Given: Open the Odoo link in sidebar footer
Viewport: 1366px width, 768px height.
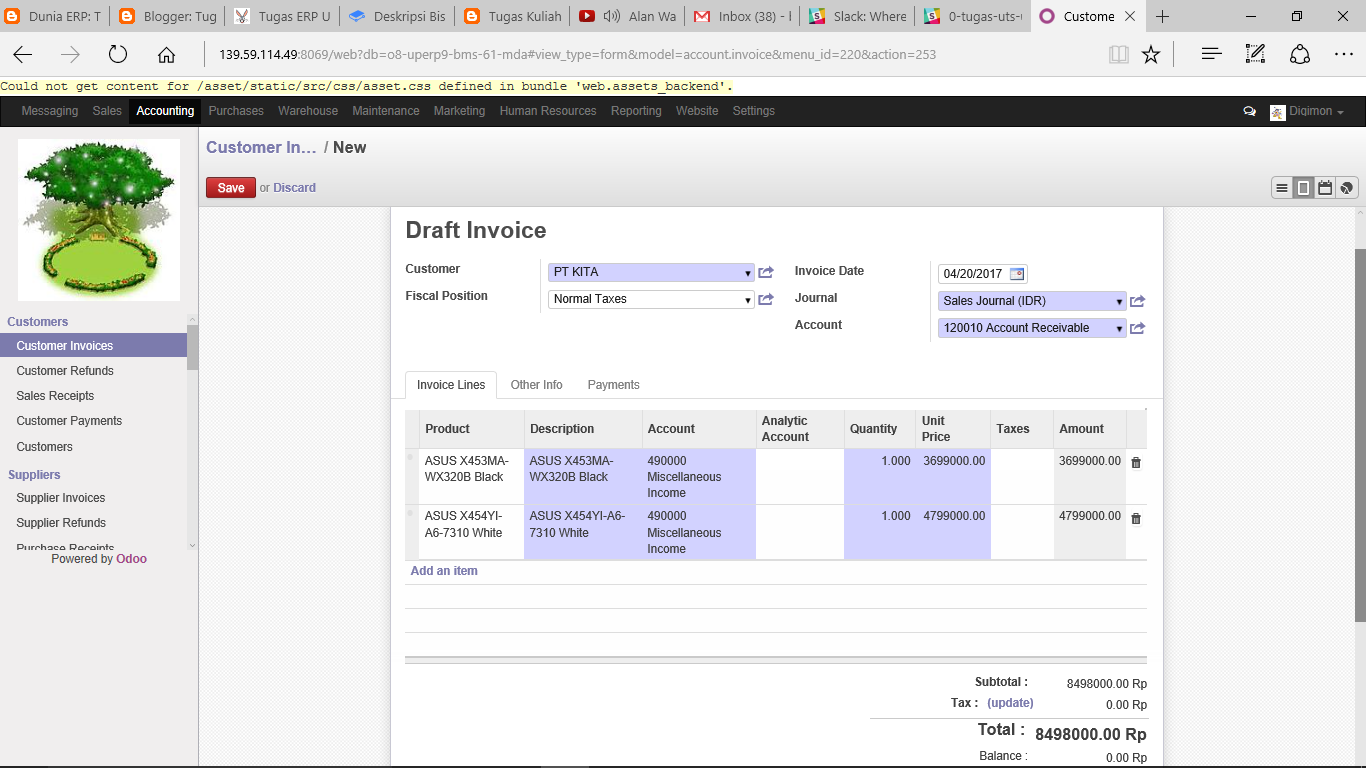Looking at the screenshot, I should [x=131, y=559].
